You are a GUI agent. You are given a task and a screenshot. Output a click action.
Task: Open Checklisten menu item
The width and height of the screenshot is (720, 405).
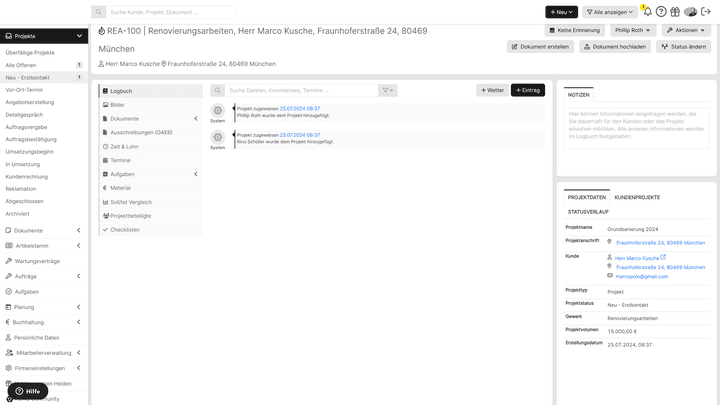tap(151, 230)
